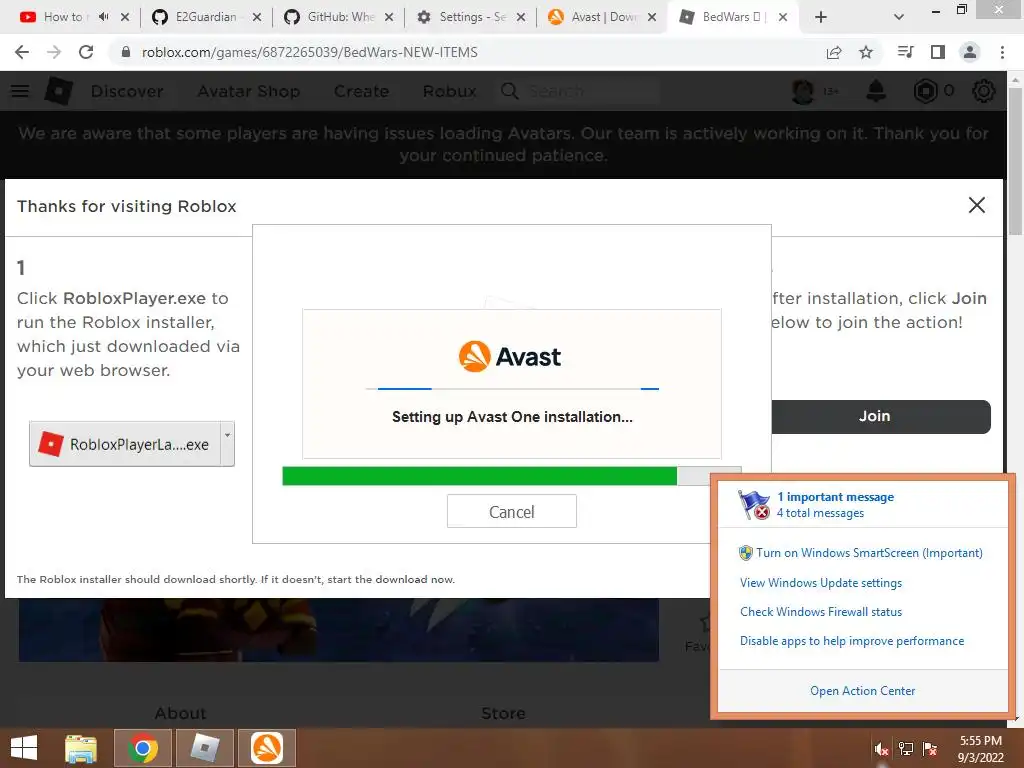
Task: Open Roblox from the taskbar
Action: click(x=205, y=748)
